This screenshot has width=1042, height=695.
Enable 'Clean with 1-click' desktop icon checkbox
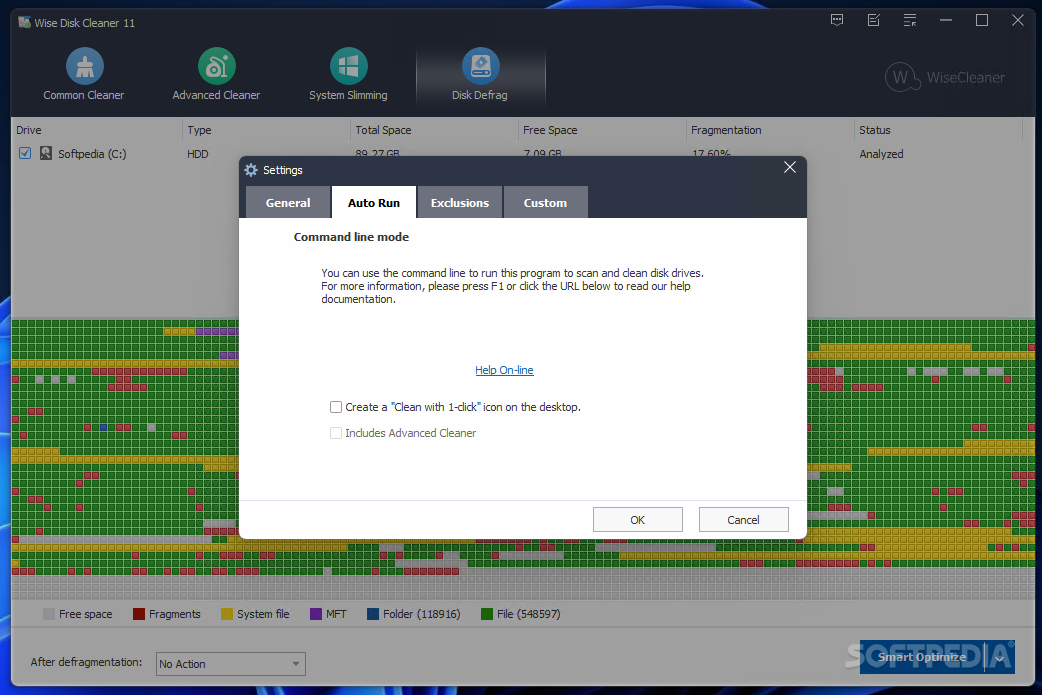pyautogui.click(x=336, y=407)
